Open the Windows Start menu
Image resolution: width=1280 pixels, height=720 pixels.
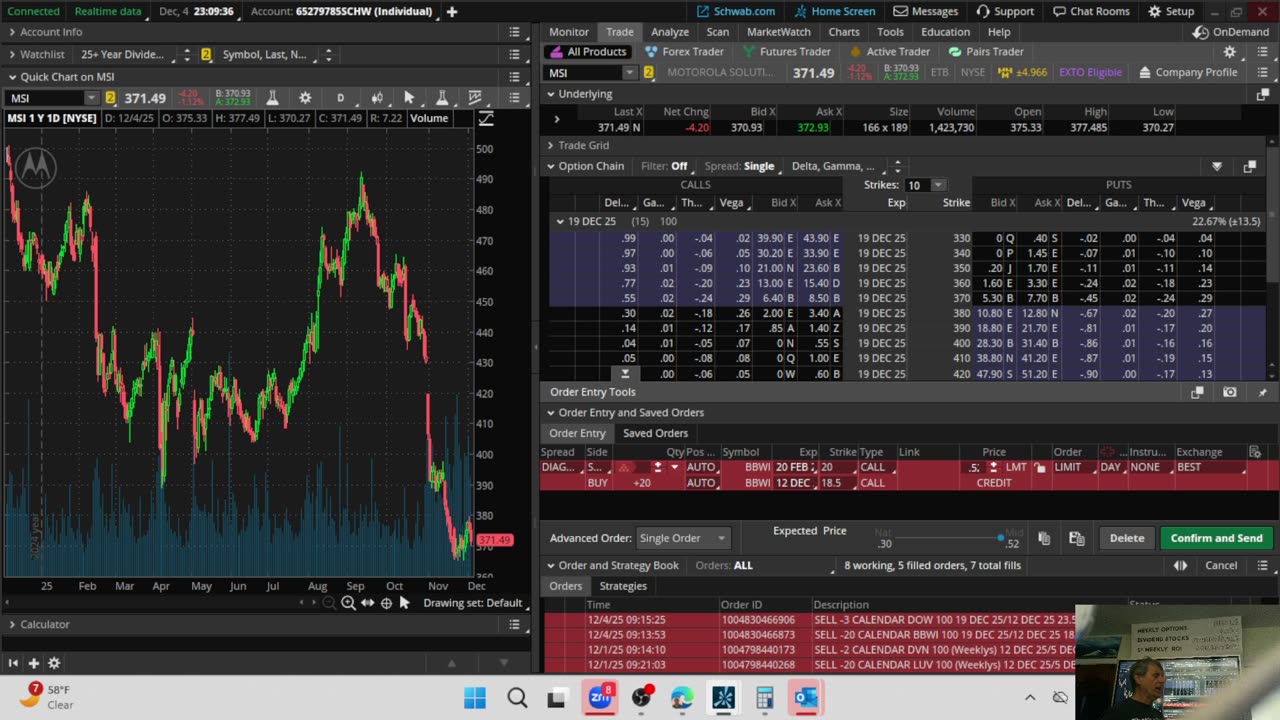point(475,697)
